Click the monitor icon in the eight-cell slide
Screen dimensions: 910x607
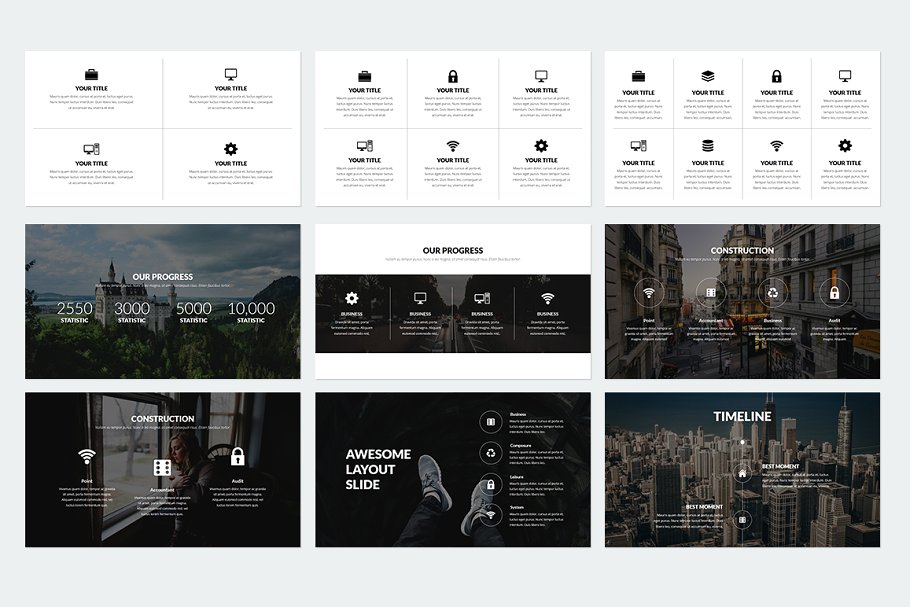pos(844,76)
